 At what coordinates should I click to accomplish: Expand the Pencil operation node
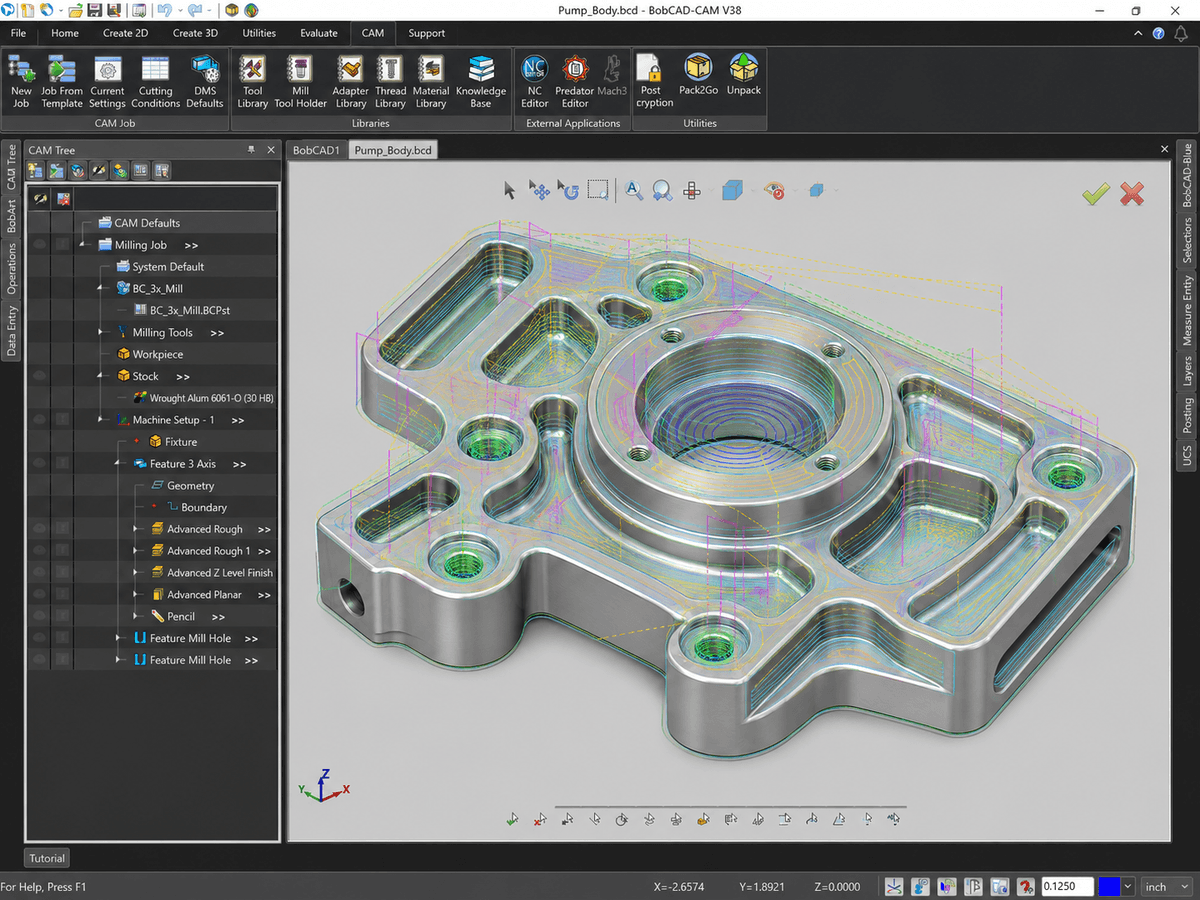pos(136,617)
